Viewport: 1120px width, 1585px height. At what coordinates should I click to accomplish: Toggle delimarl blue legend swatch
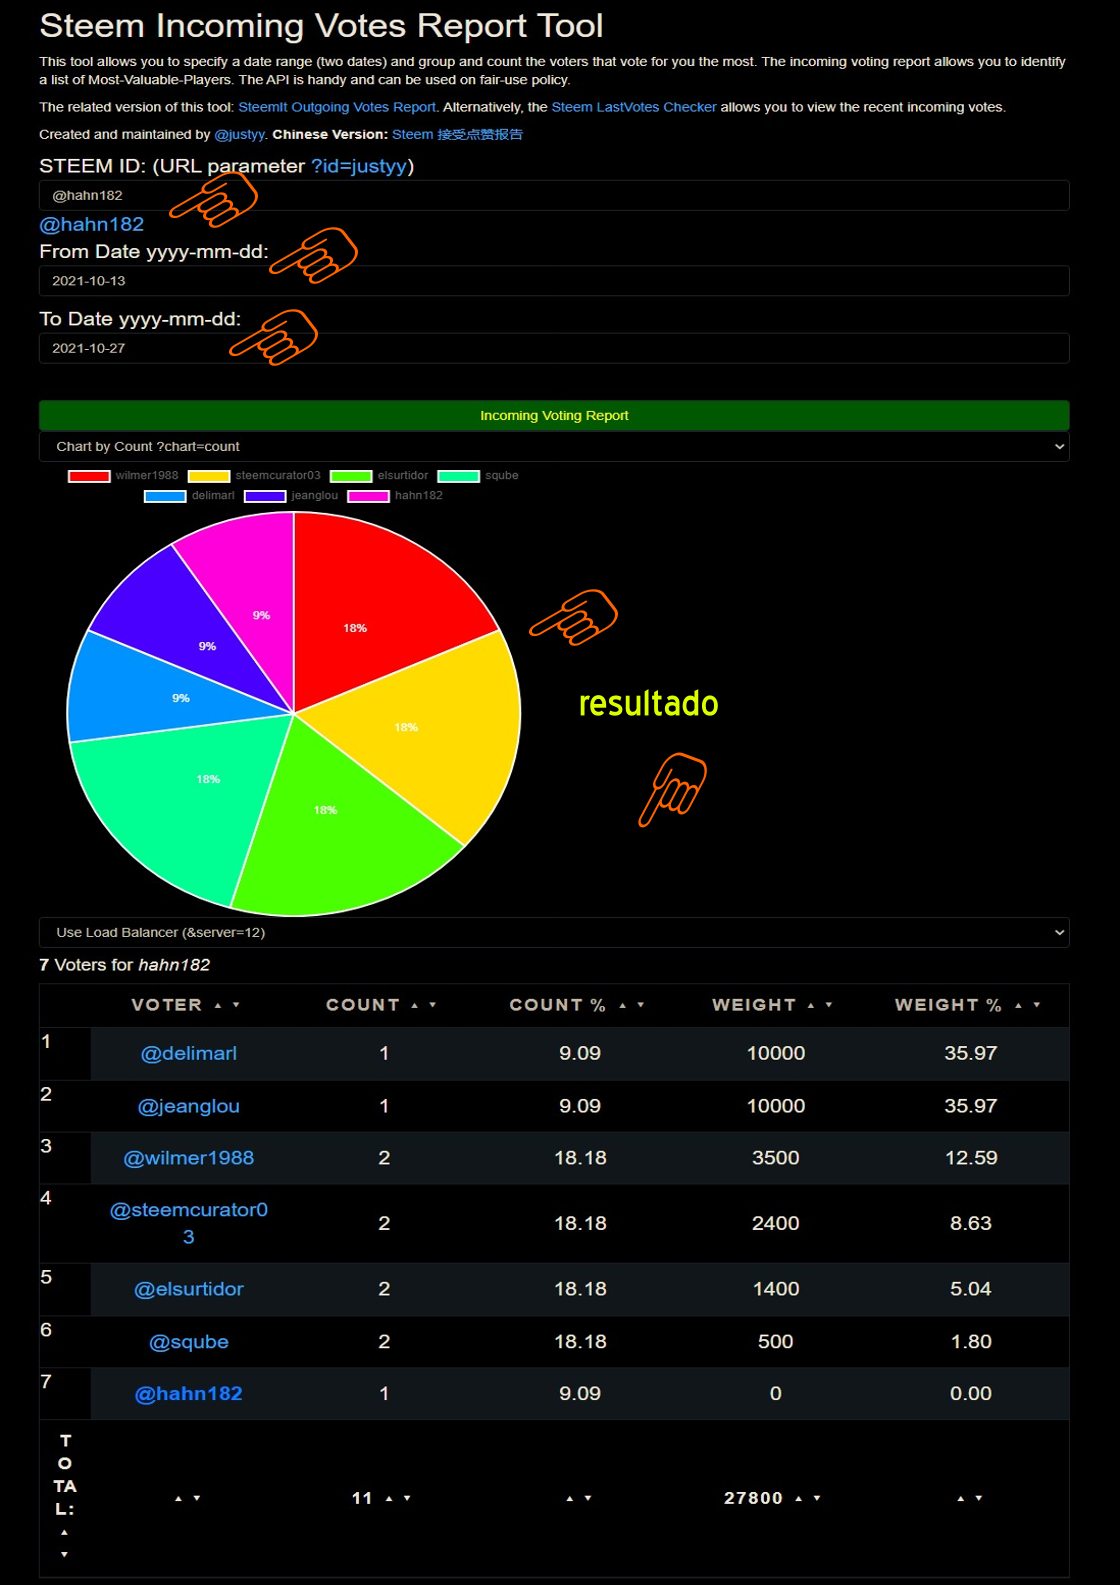tap(165, 496)
